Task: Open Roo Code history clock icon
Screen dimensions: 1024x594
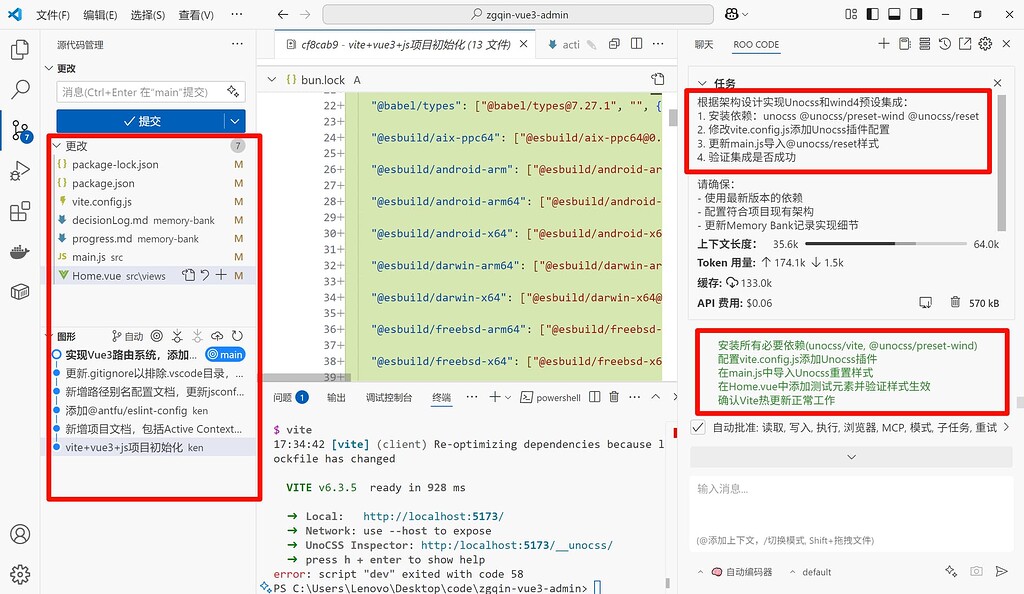Action: click(x=945, y=44)
